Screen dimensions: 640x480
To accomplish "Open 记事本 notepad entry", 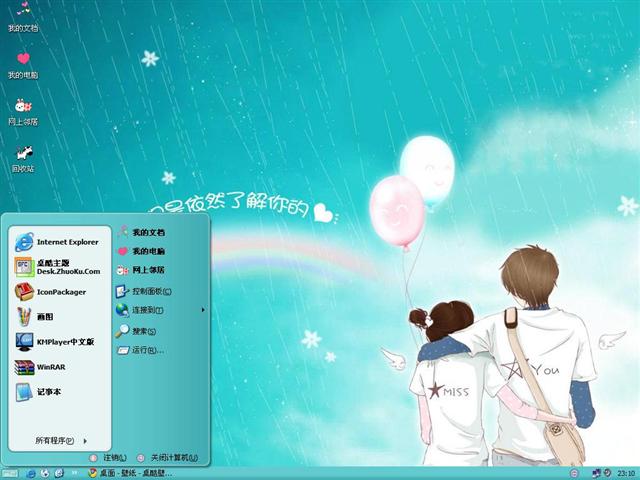I will 60,392.
